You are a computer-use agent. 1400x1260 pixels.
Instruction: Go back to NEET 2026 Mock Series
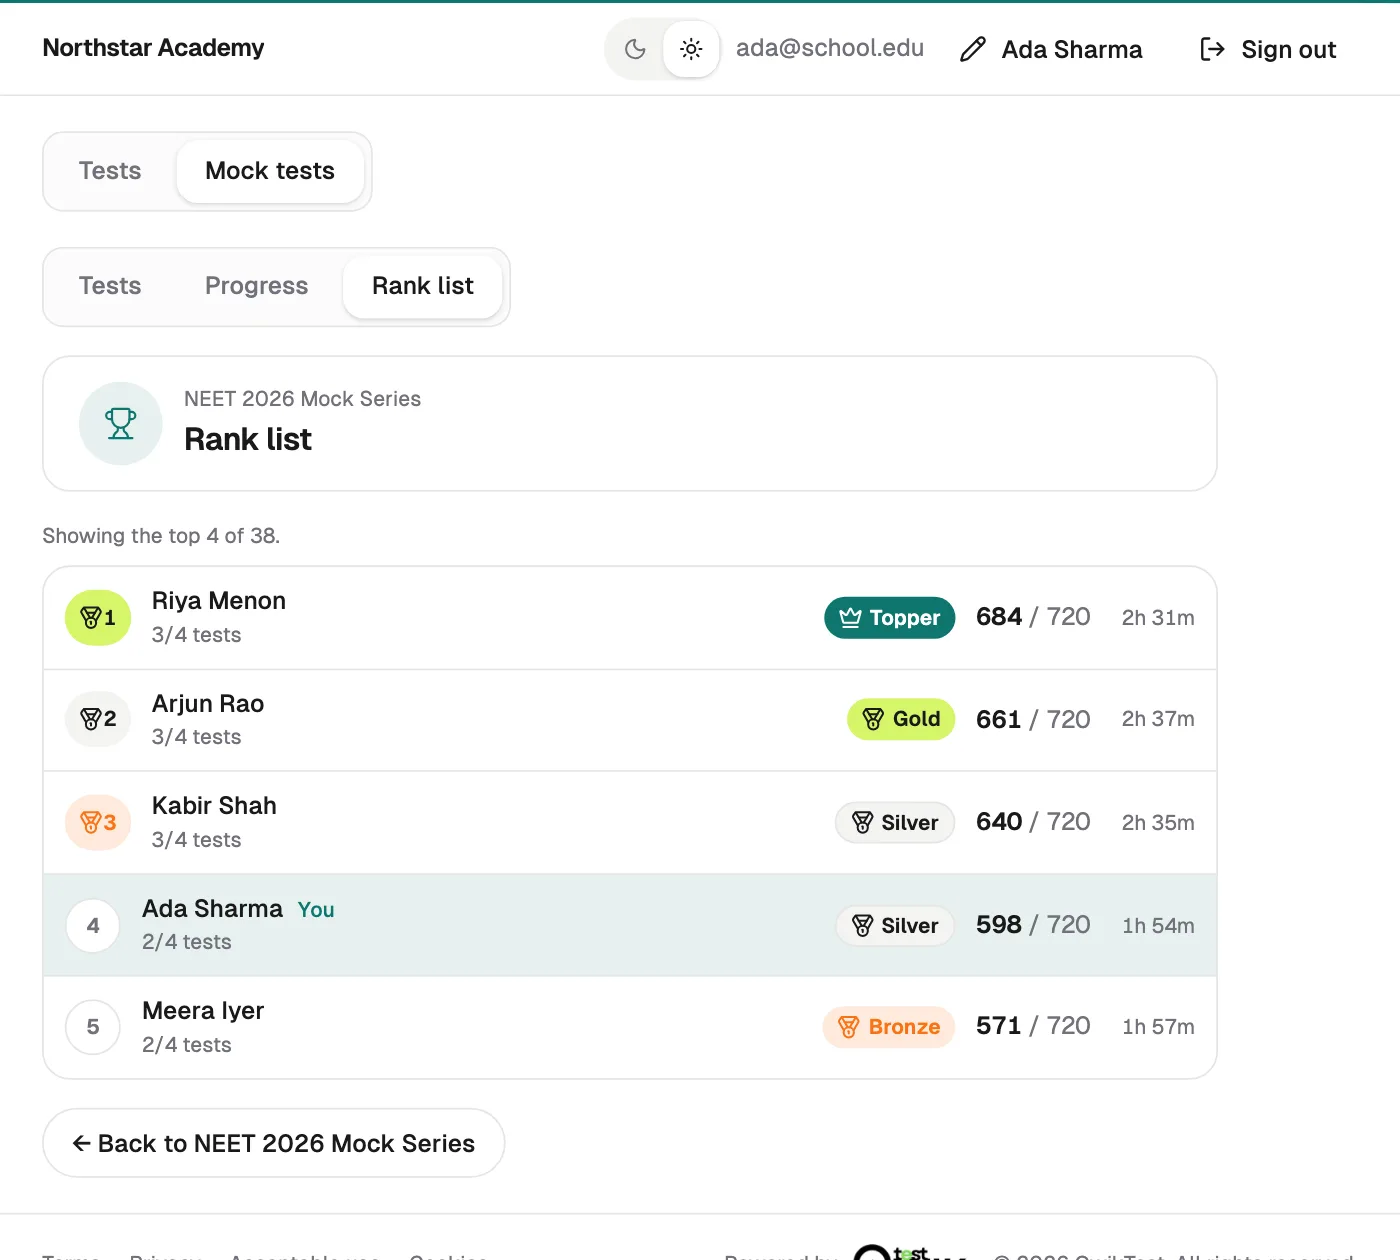click(x=274, y=1143)
